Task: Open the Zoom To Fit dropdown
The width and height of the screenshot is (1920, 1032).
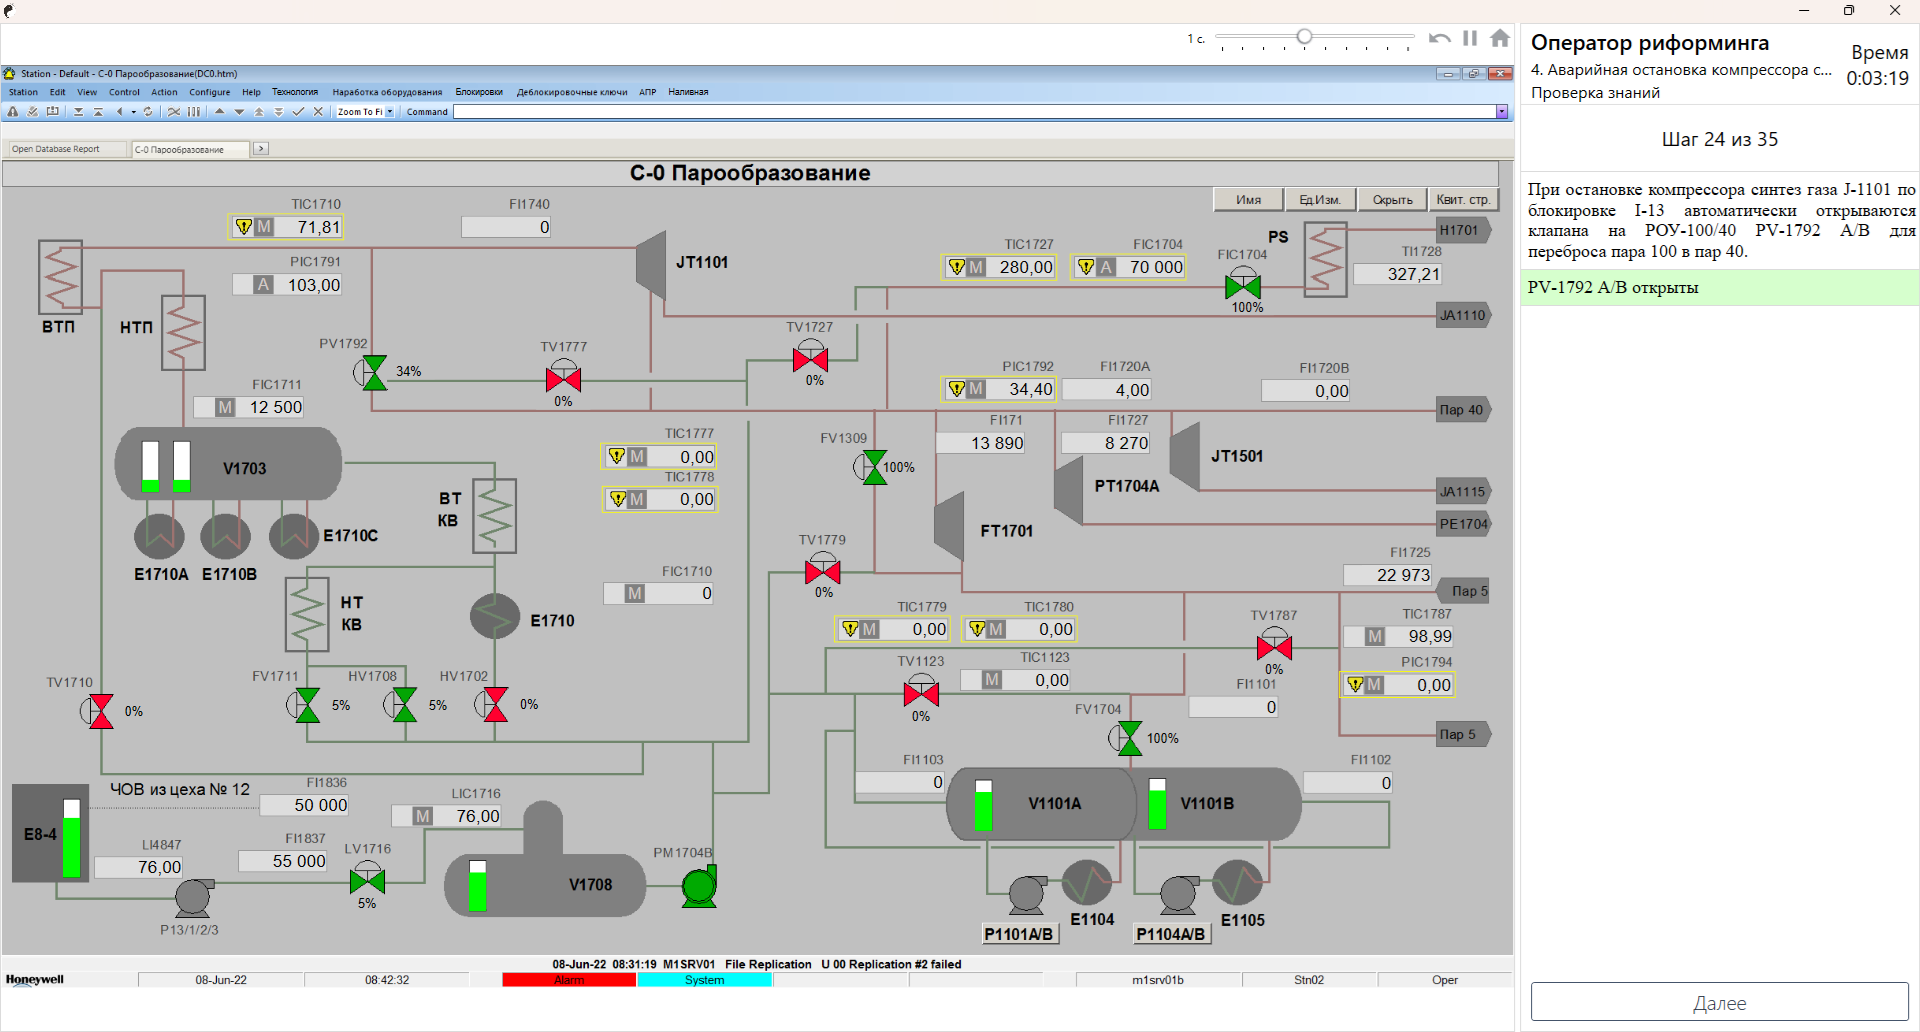Action: tap(390, 112)
